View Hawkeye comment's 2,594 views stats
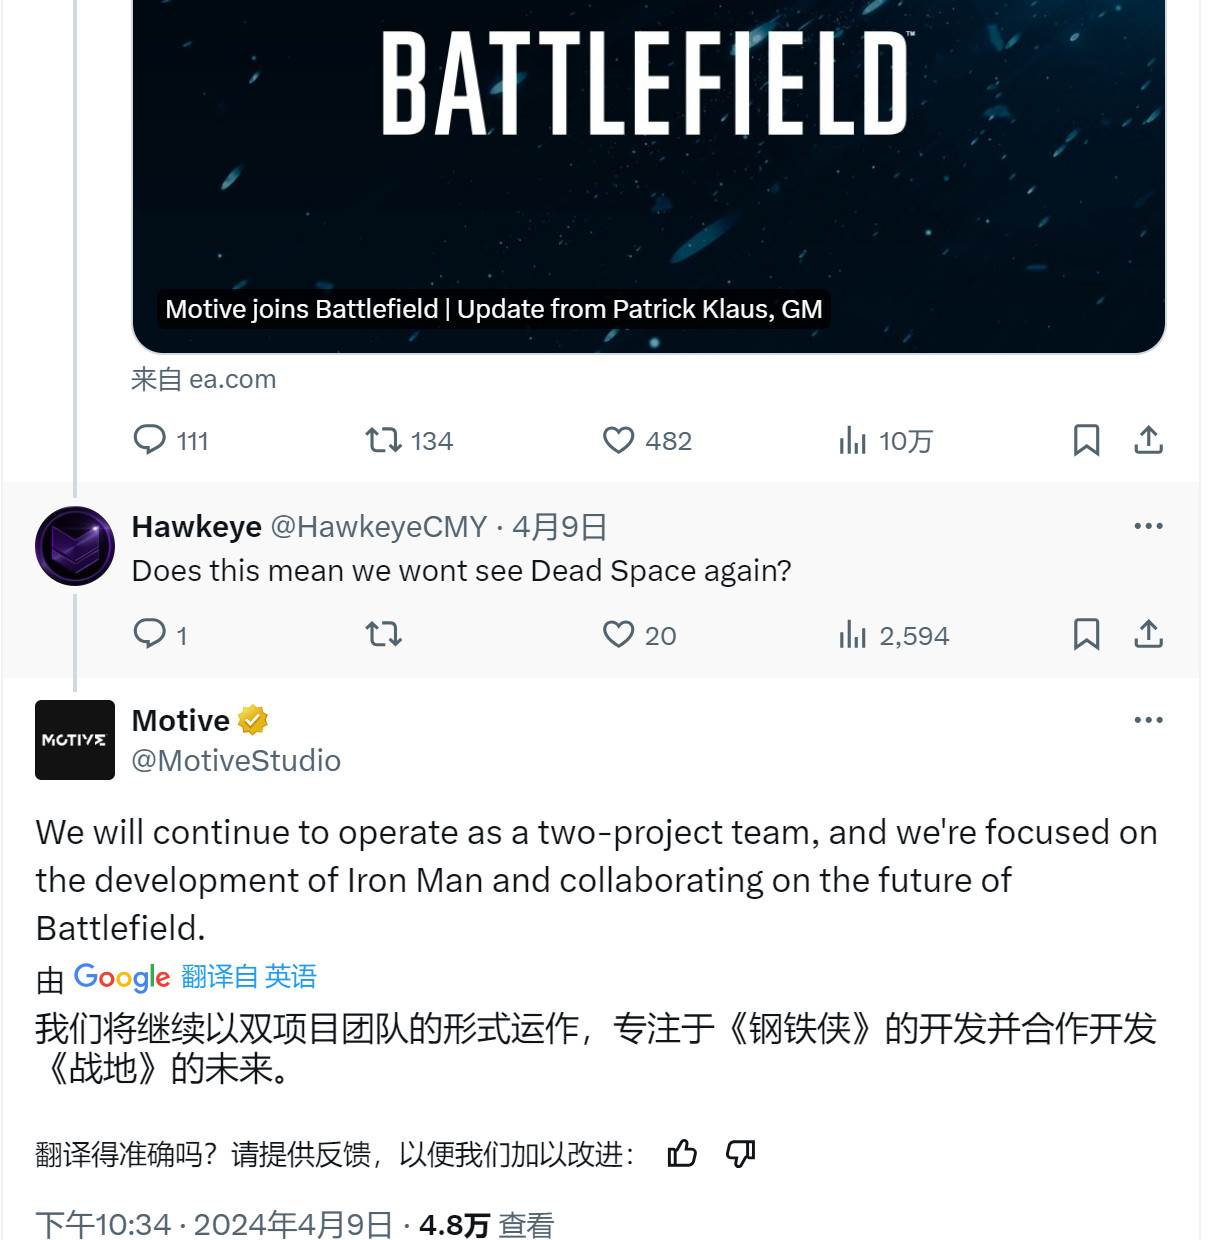 click(x=853, y=634)
